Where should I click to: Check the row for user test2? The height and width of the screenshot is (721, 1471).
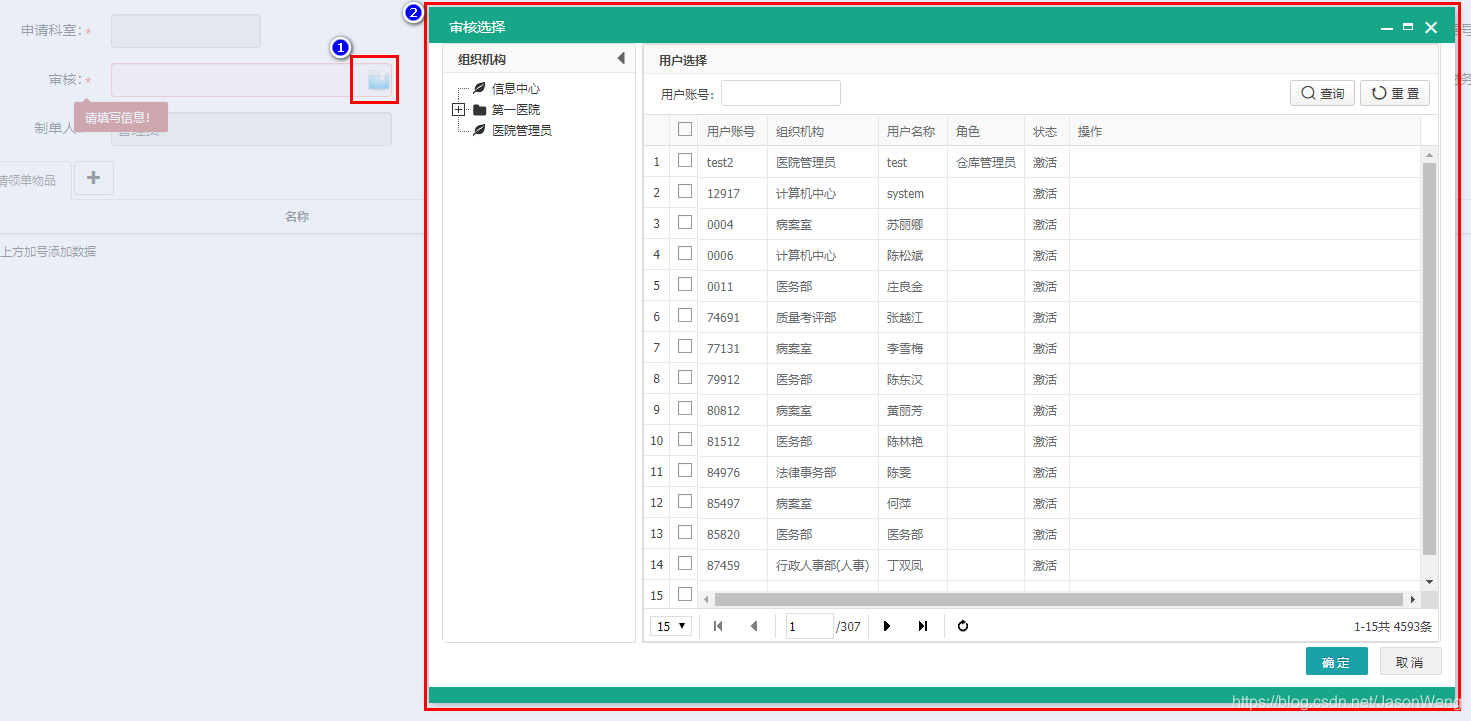[x=685, y=160]
